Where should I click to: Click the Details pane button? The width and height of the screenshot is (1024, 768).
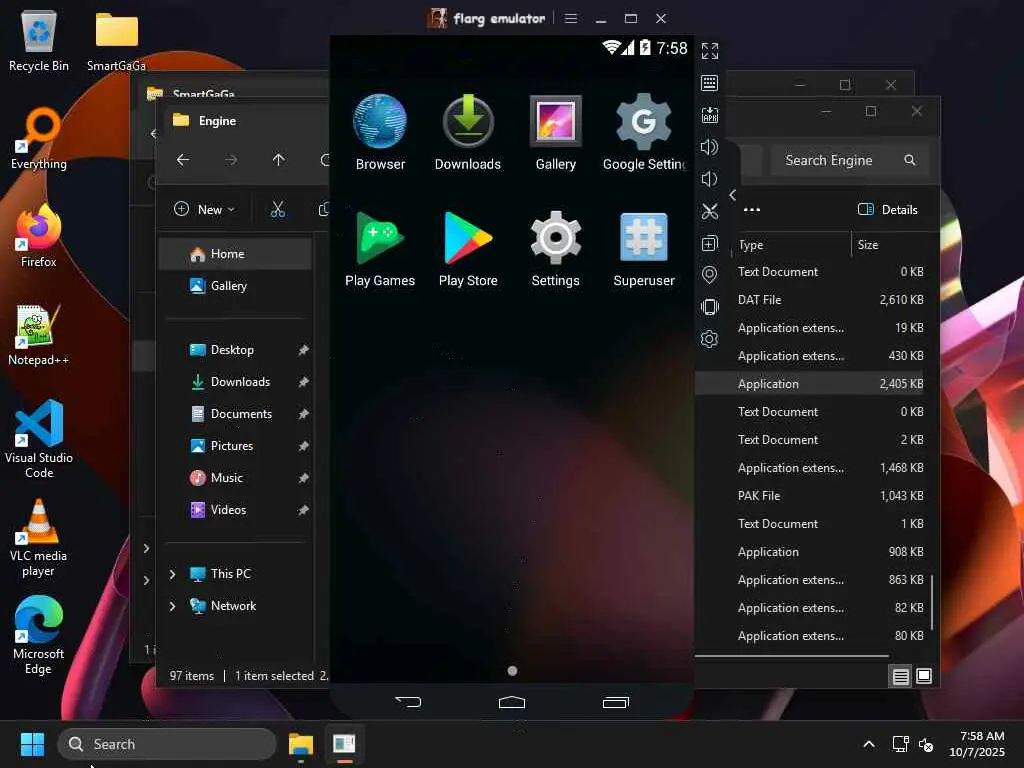tap(888, 210)
